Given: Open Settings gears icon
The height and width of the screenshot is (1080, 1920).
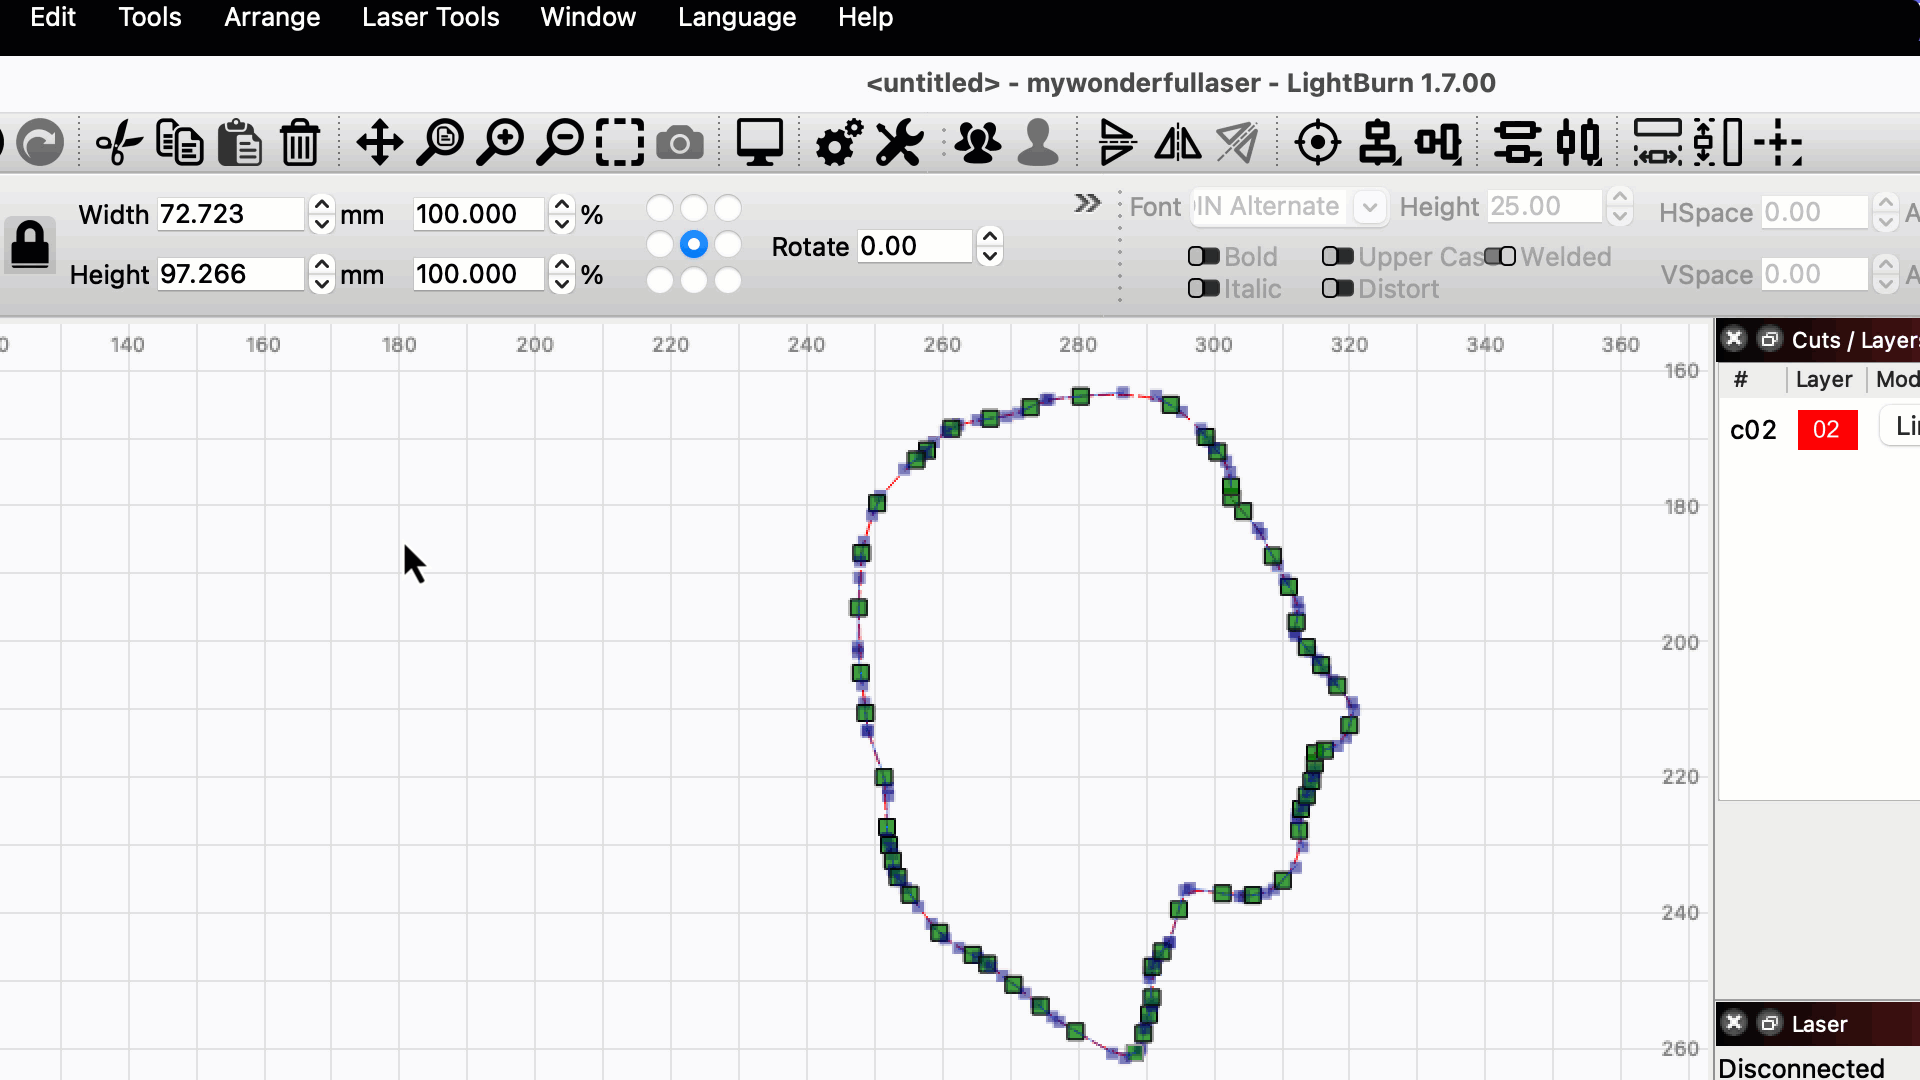Looking at the screenshot, I should tap(838, 142).
